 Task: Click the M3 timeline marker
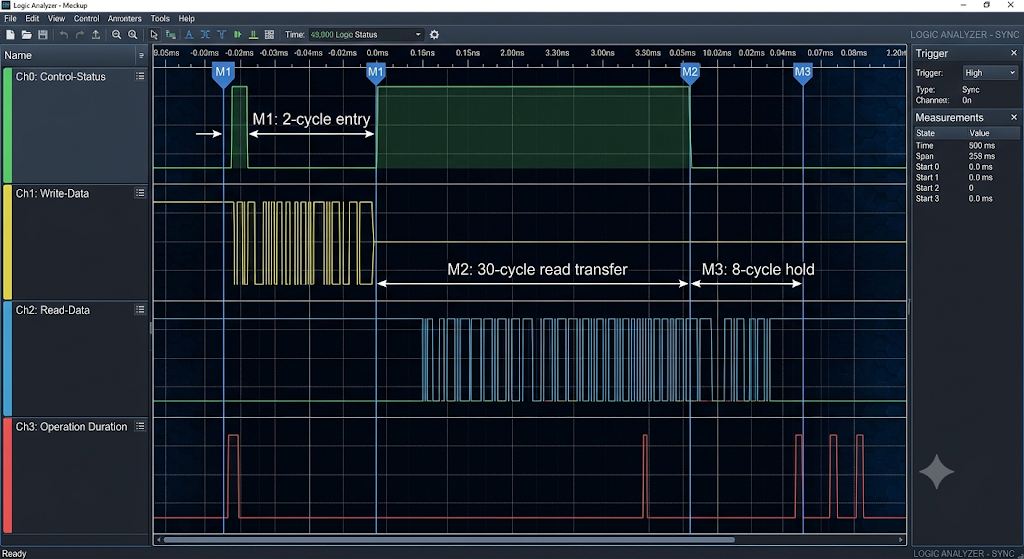[803, 73]
